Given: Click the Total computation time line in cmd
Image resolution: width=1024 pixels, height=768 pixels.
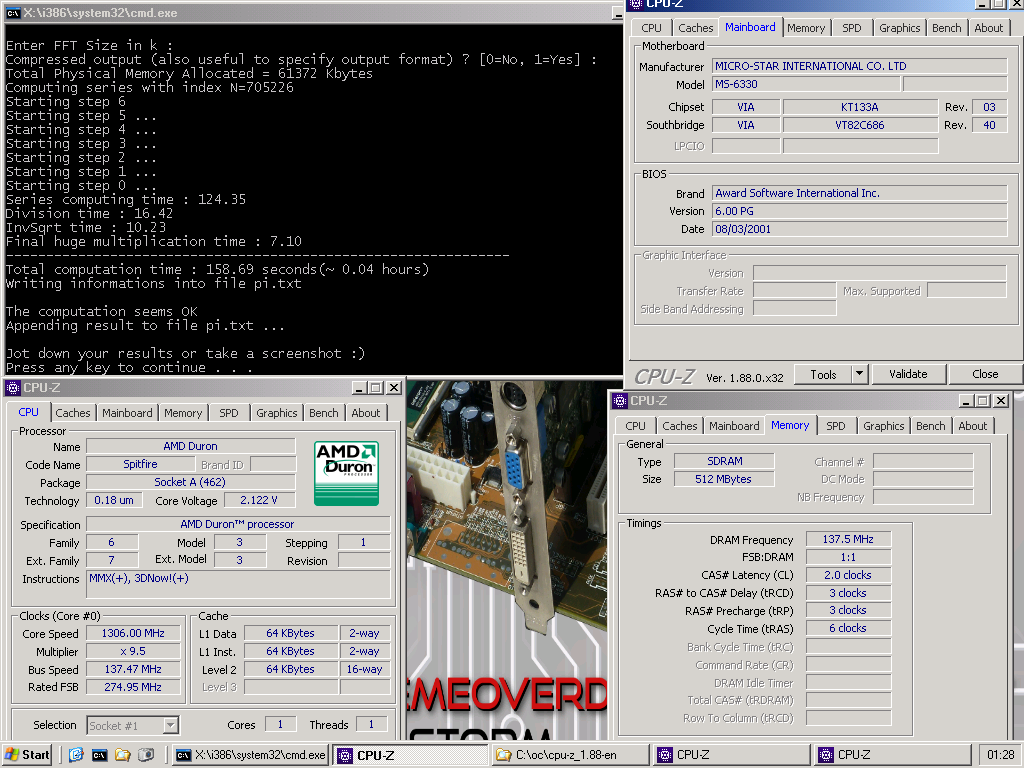Looking at the screenshot, I should coord(217,270).
